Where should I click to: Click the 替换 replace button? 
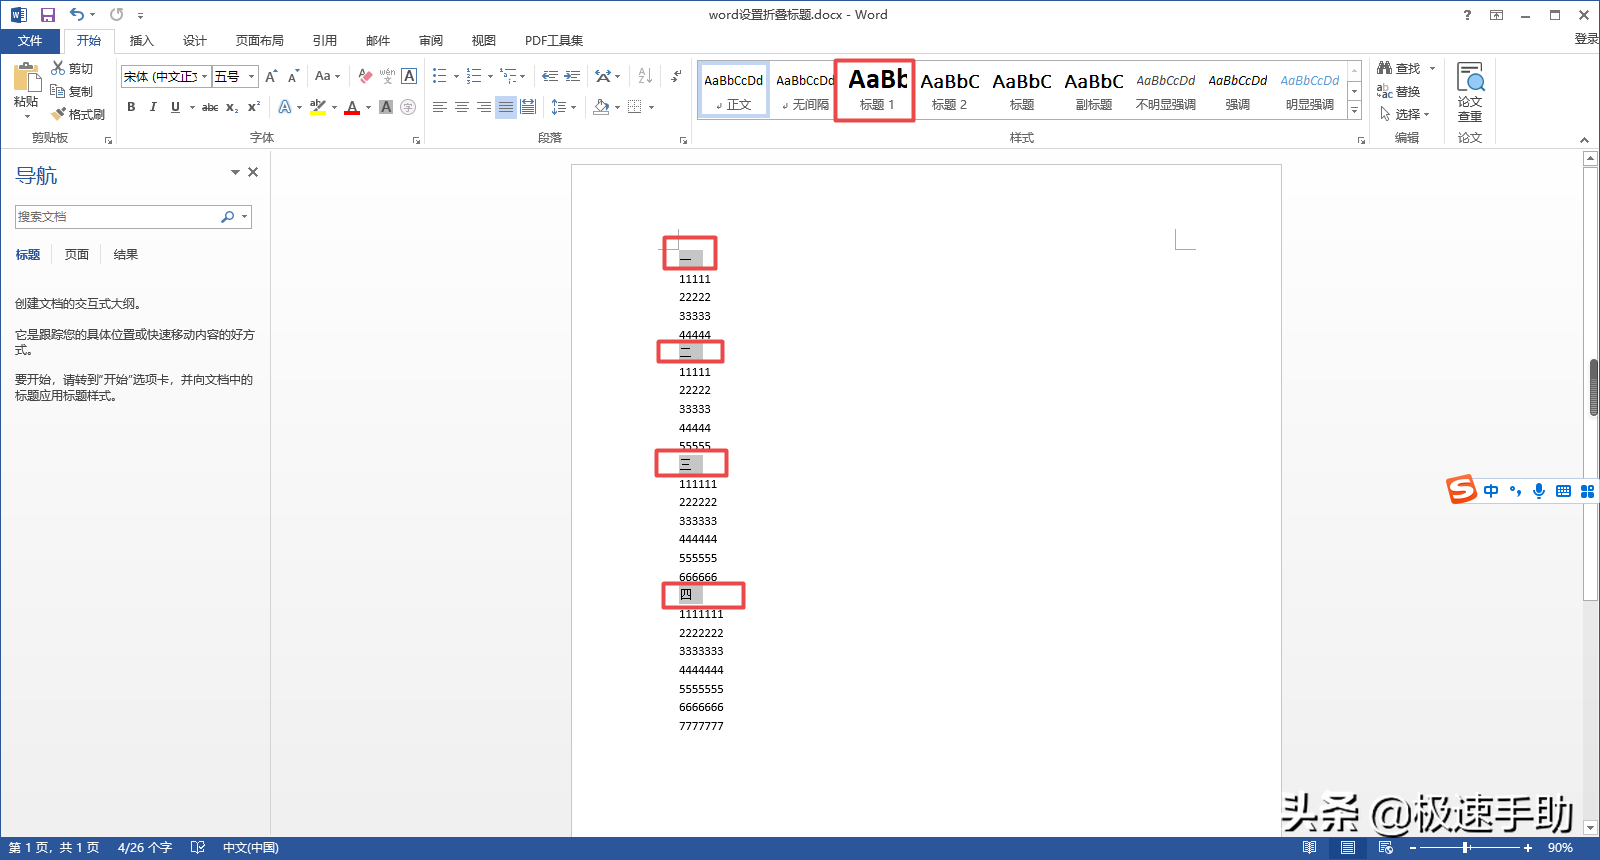click(1399, 91)
